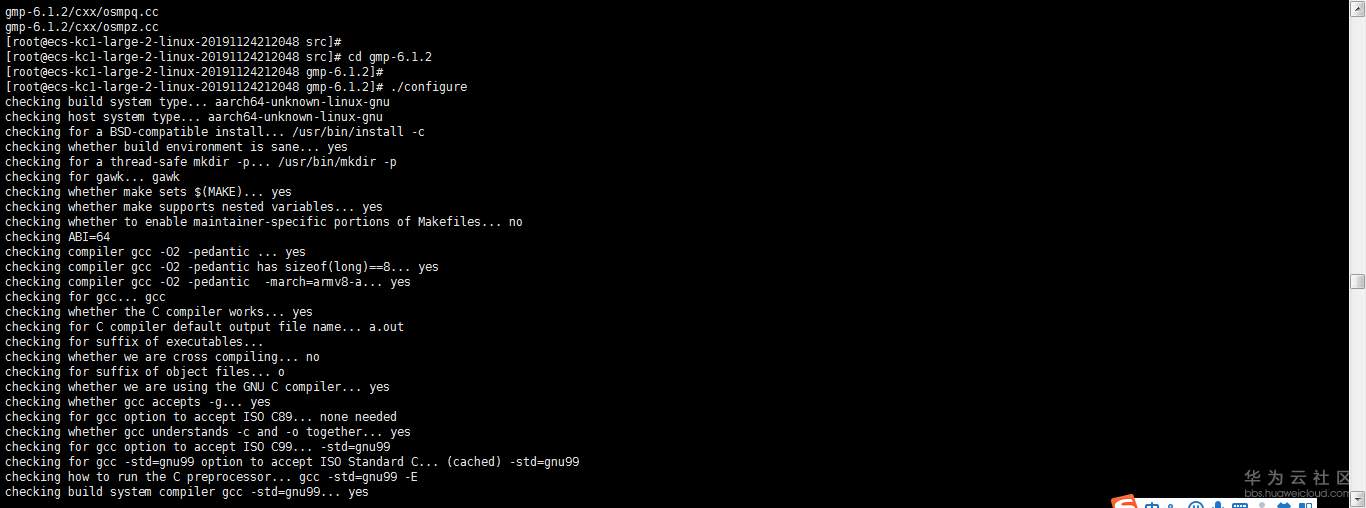Open the soft keyboard icon in the IME bar

[x=1240, y=505]
